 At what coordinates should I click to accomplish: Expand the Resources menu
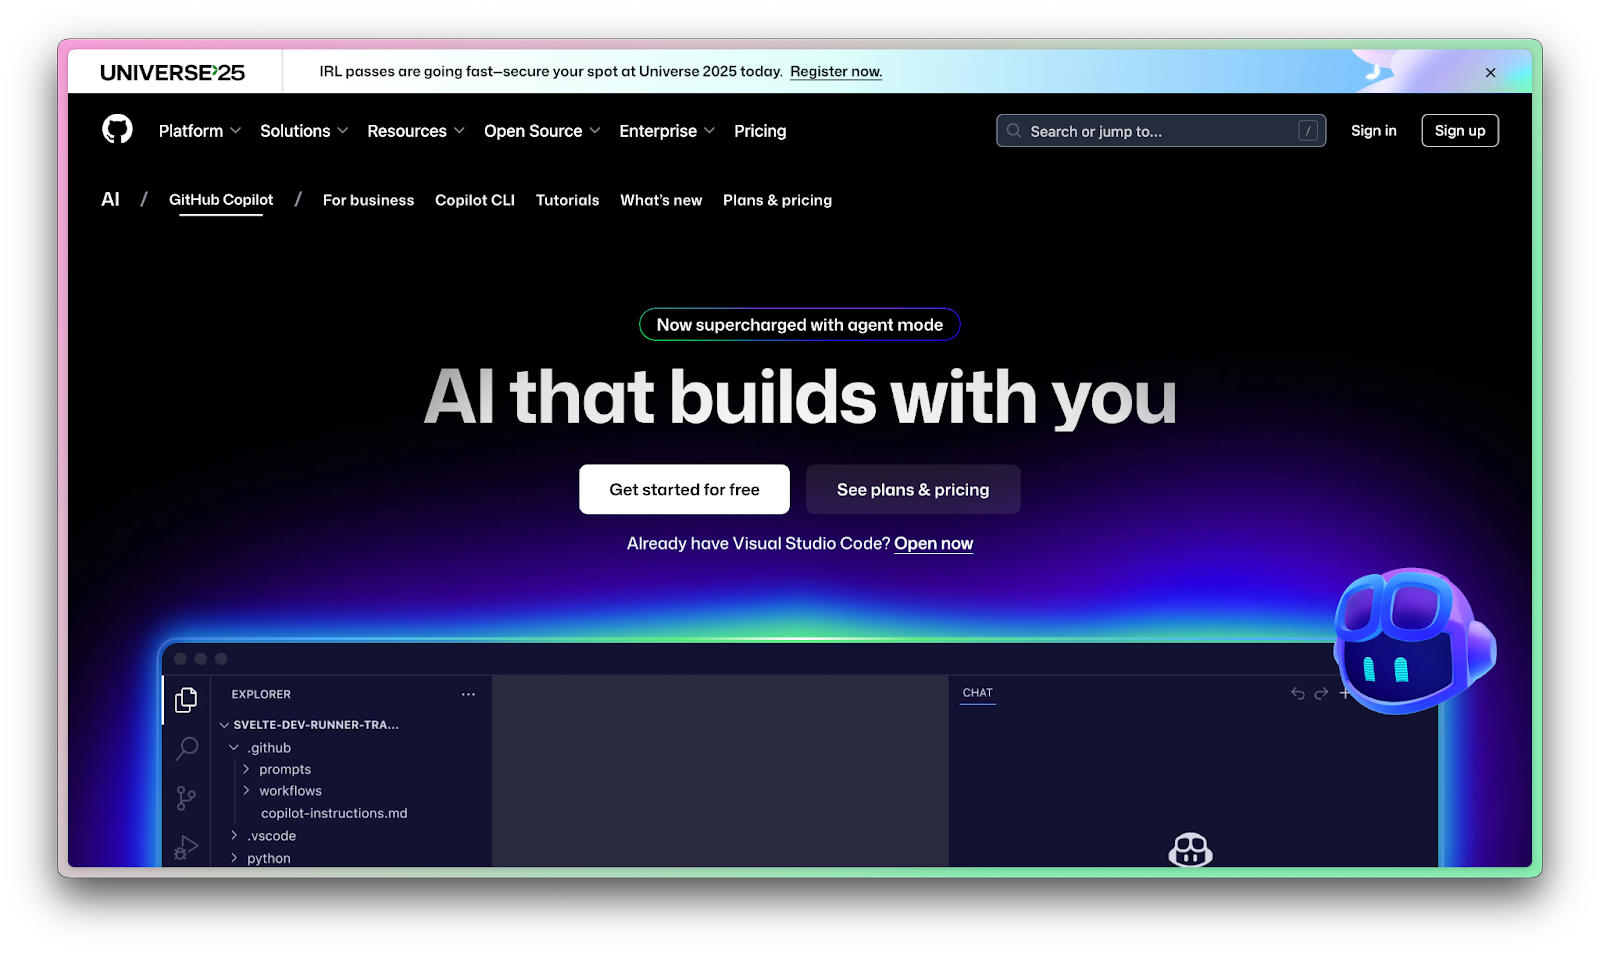point(416,131)
